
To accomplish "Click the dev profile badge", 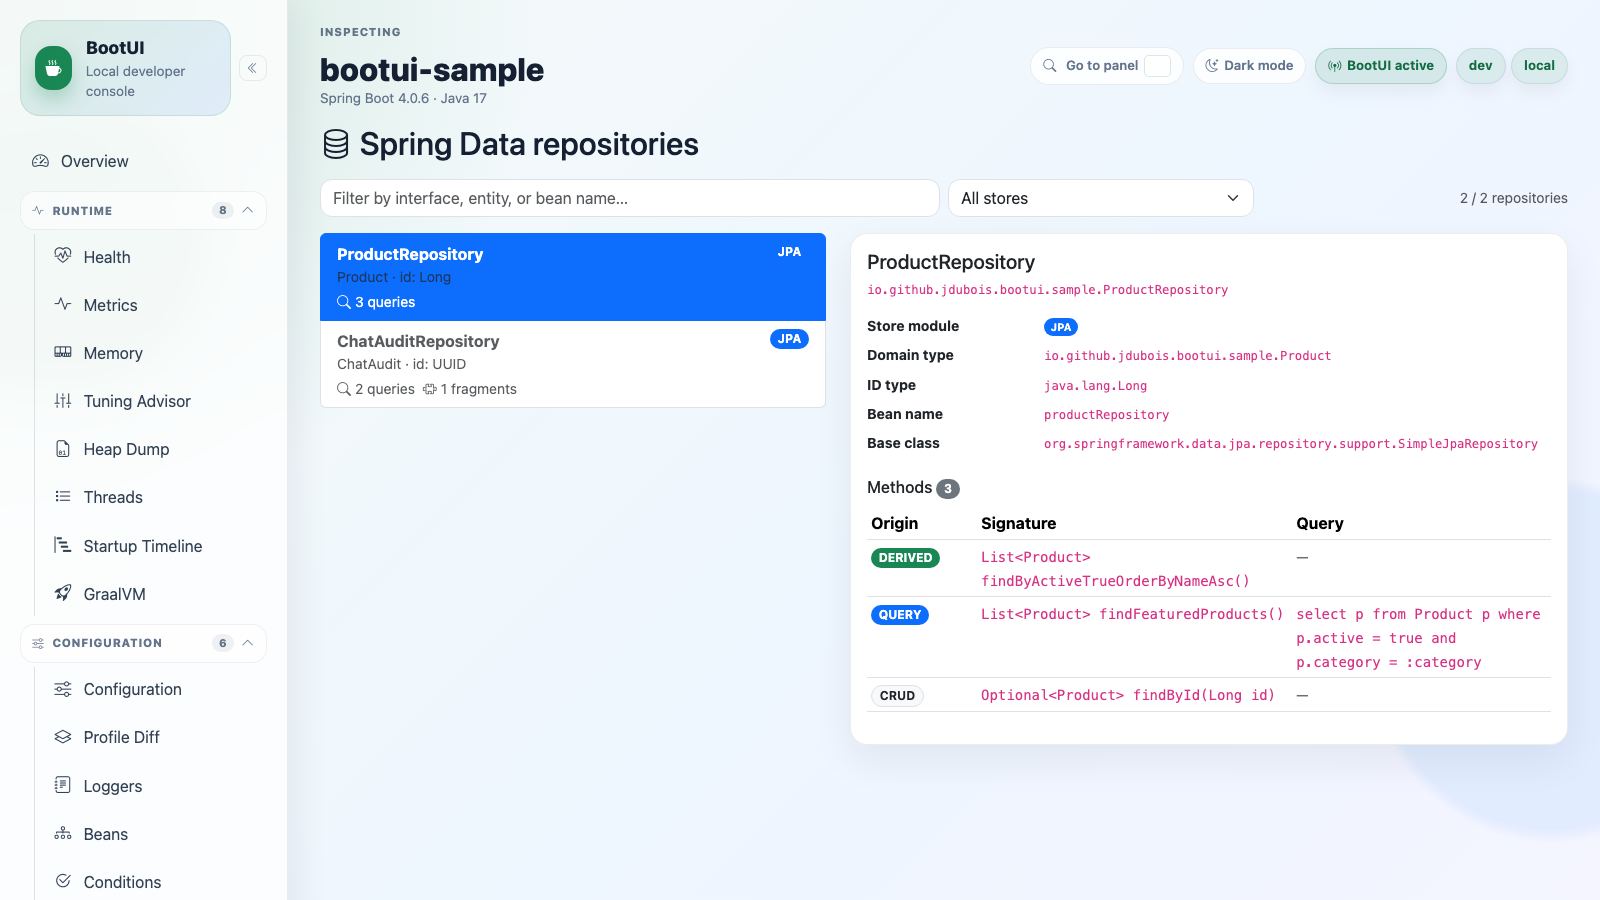I will click(x=1480, y=66).
